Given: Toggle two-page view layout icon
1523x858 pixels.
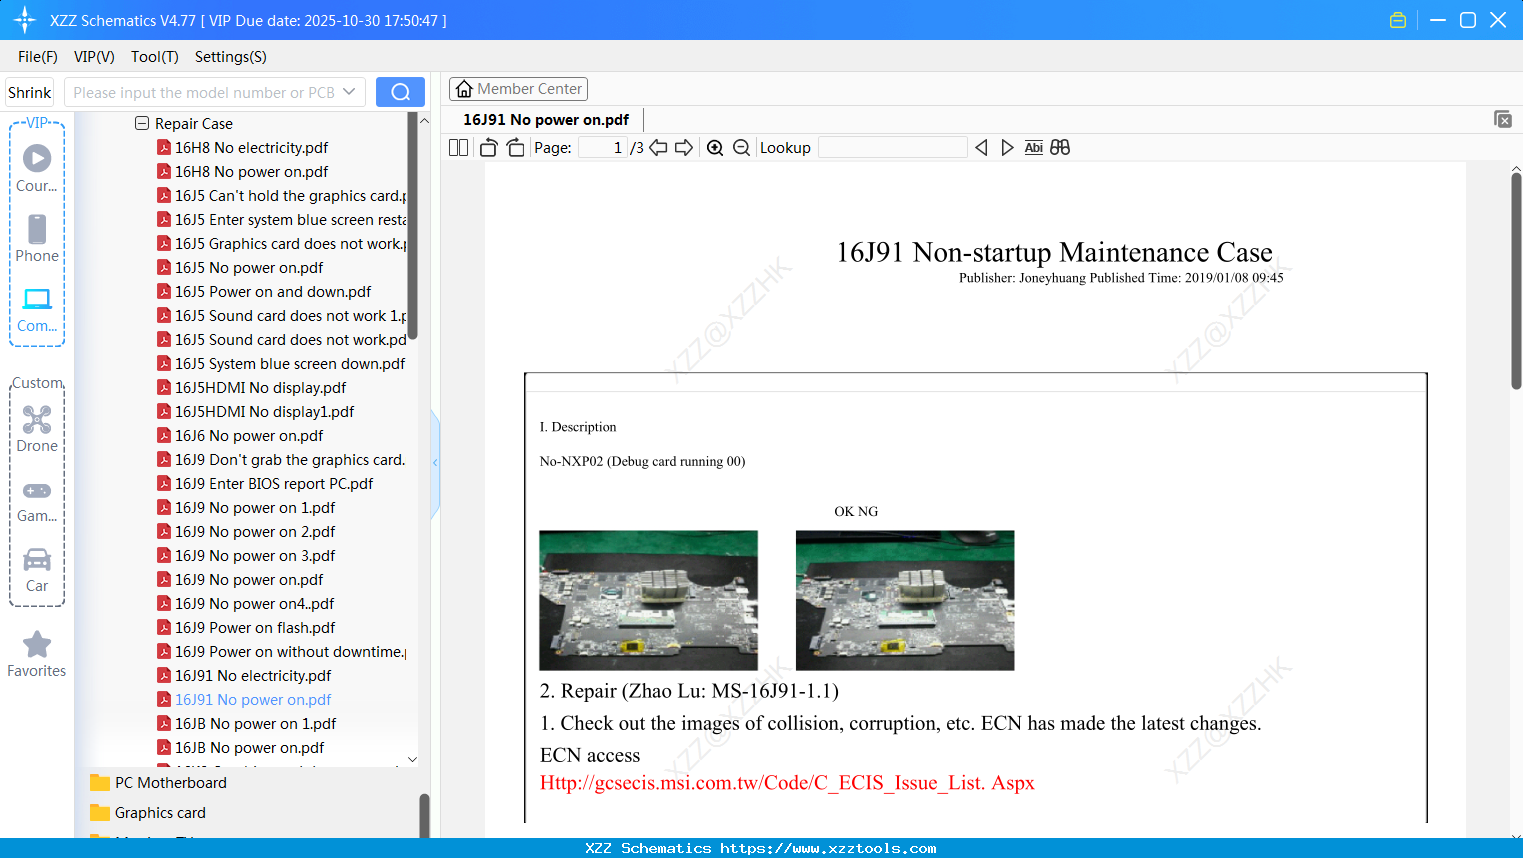Looking at the screenshot, I should point(458,147).
